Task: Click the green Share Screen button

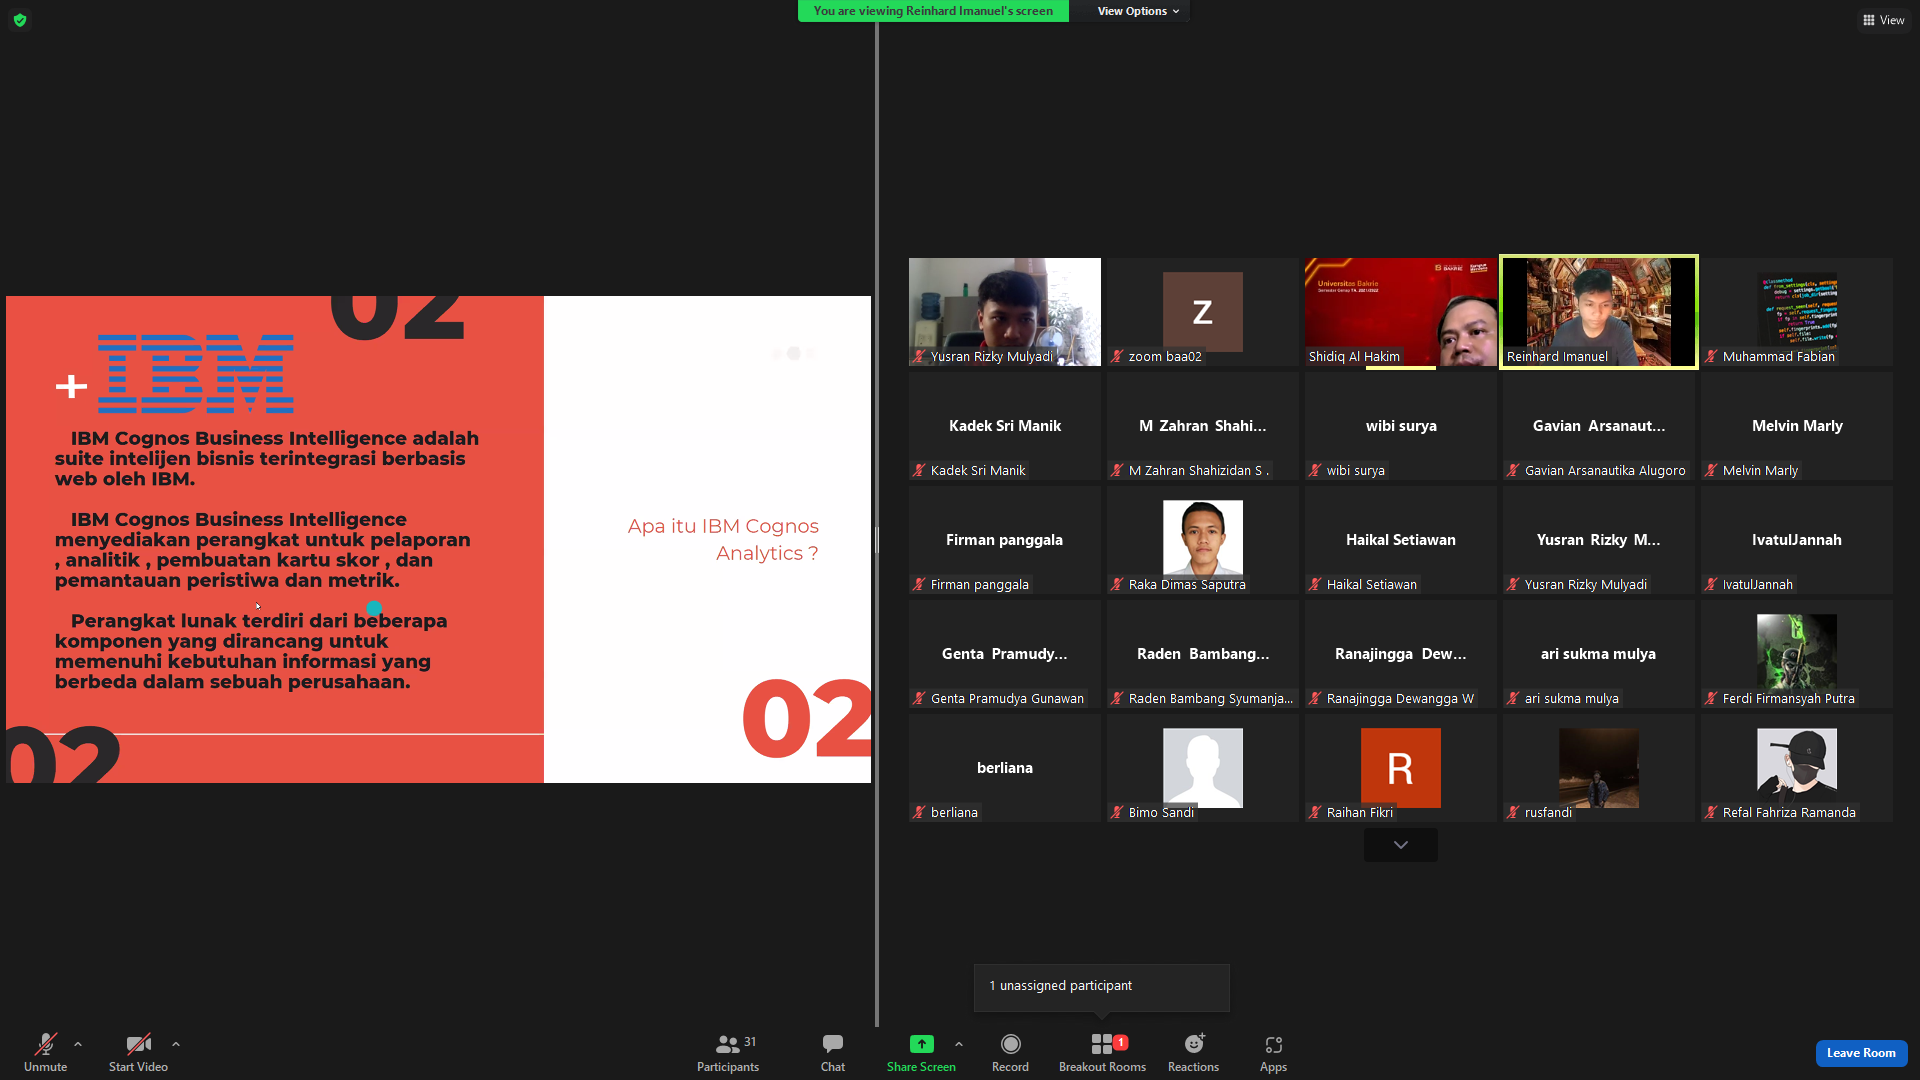Action: (921, 1052)
